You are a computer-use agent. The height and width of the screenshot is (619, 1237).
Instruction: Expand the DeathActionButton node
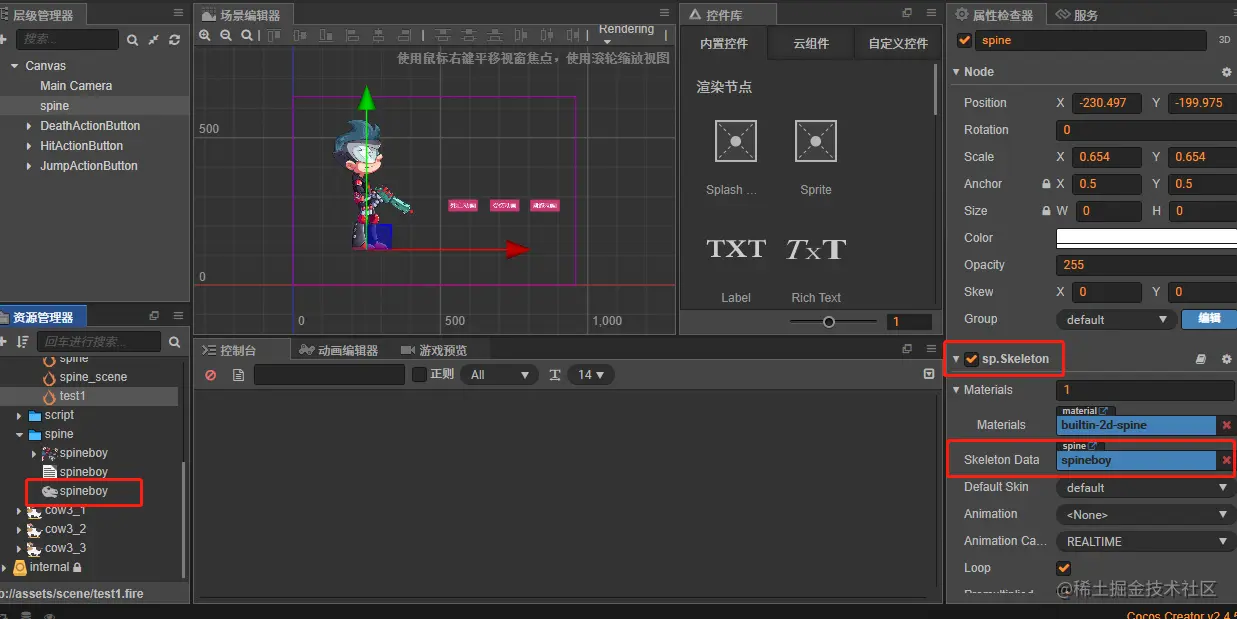pyautogui.click(x=29, y=126)
